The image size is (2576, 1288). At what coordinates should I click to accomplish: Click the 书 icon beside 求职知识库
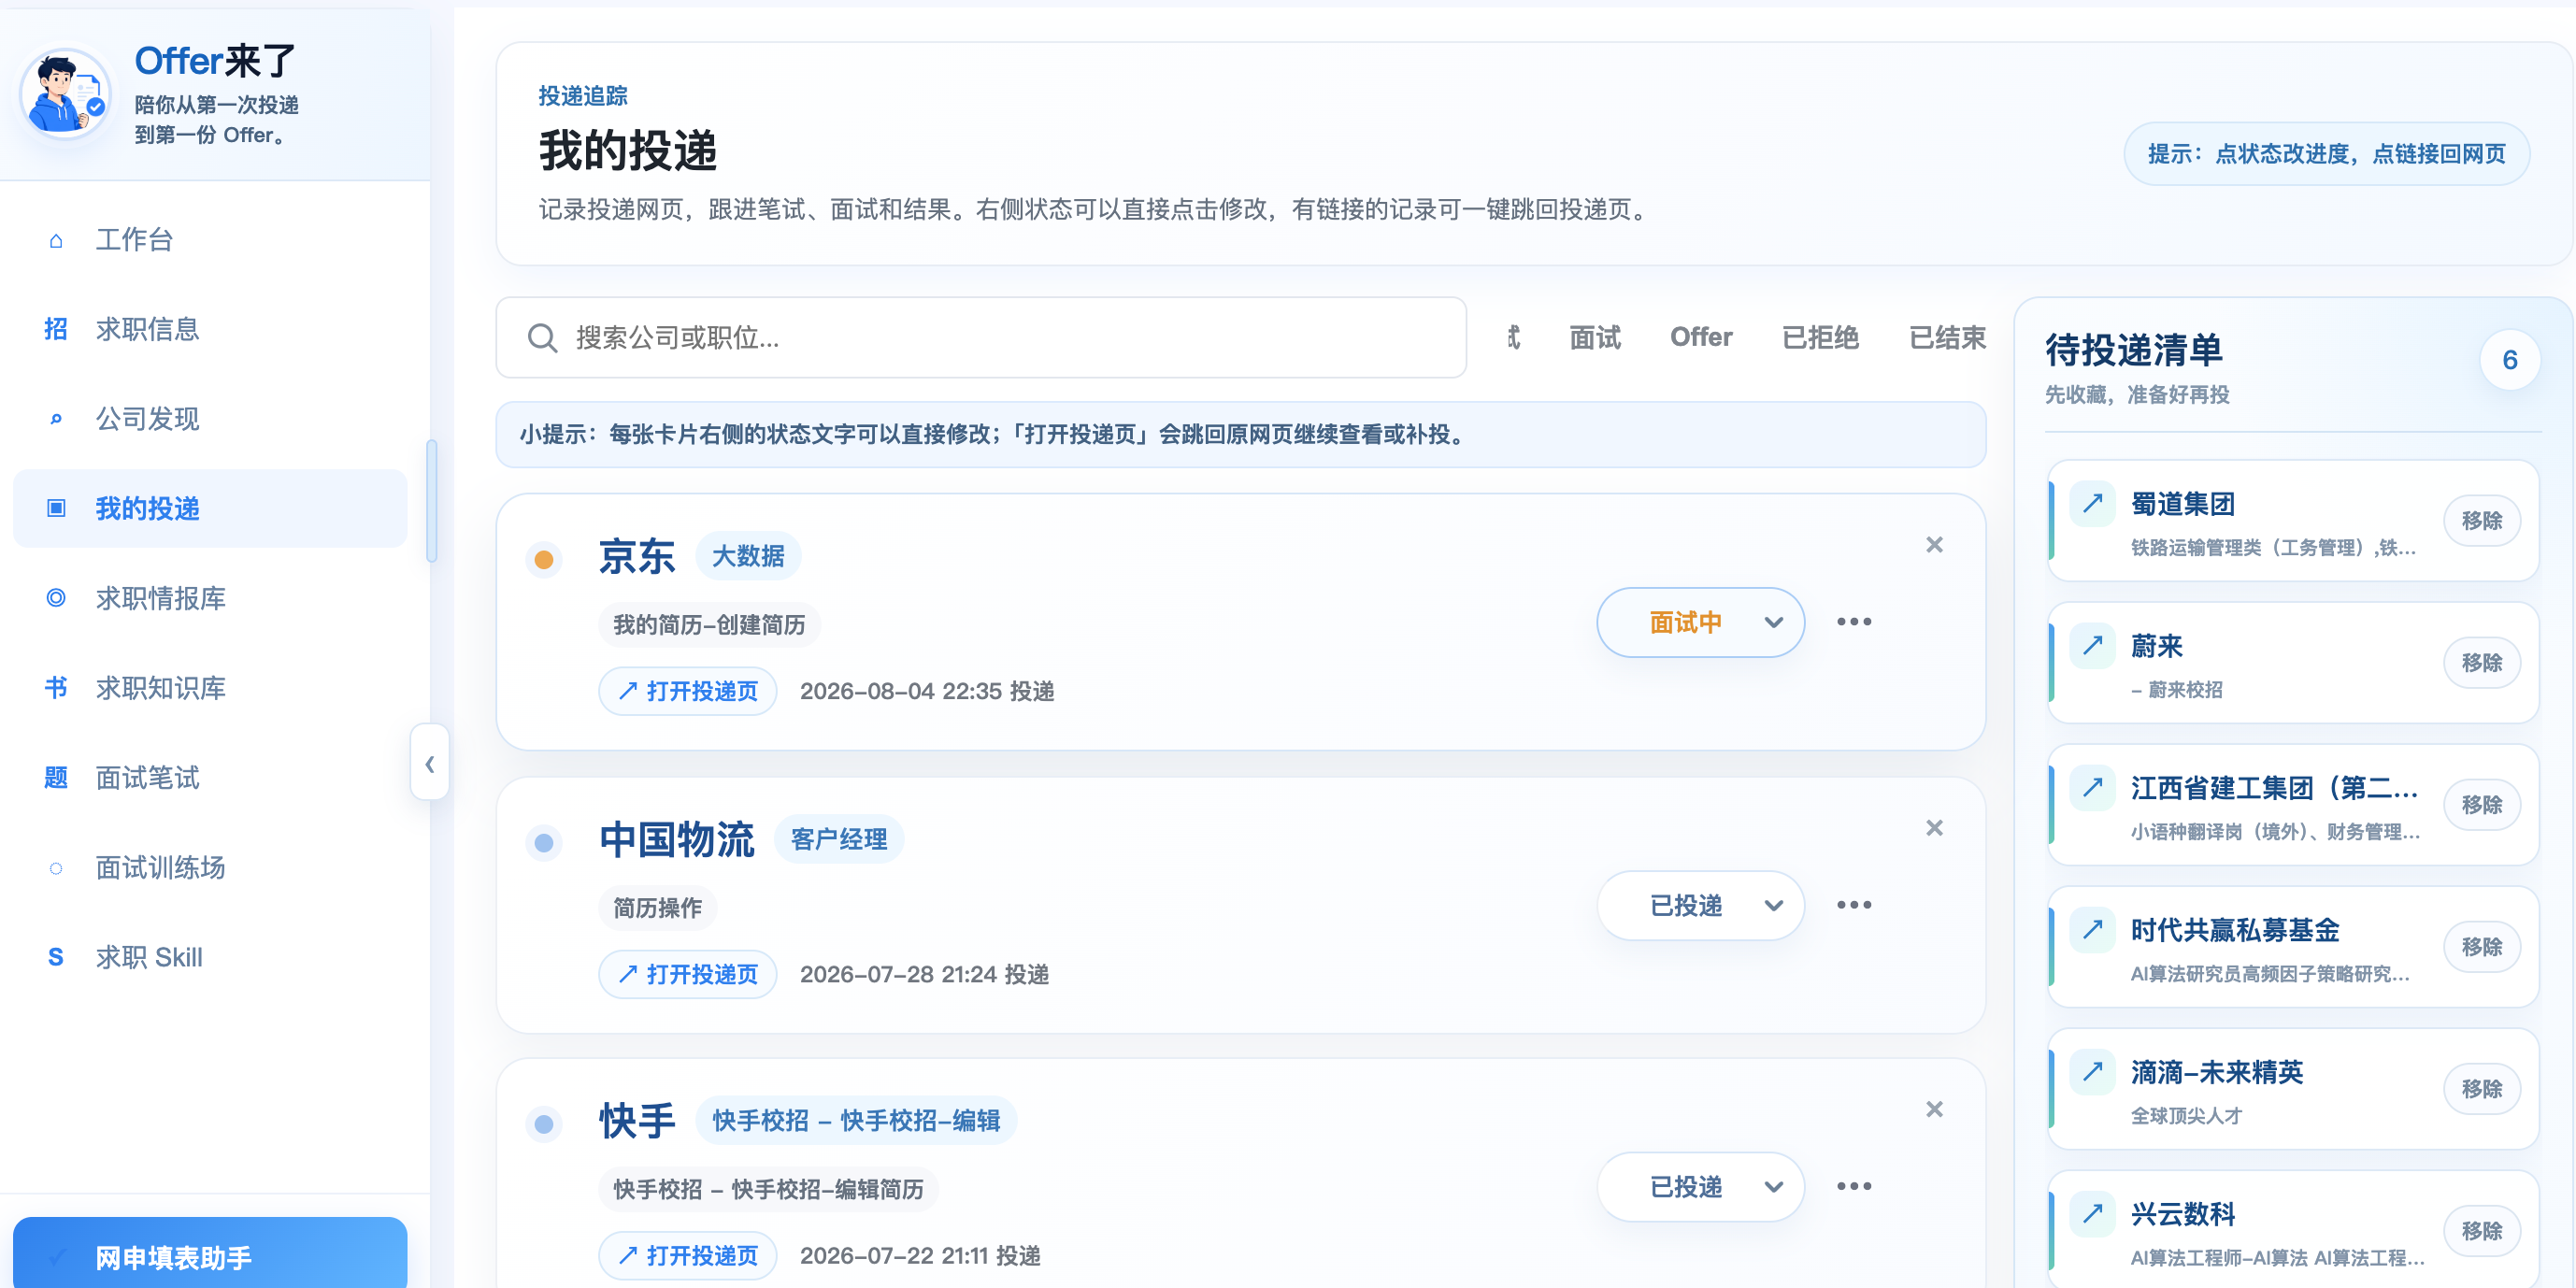pyautogui.click(x=56, y=688)
